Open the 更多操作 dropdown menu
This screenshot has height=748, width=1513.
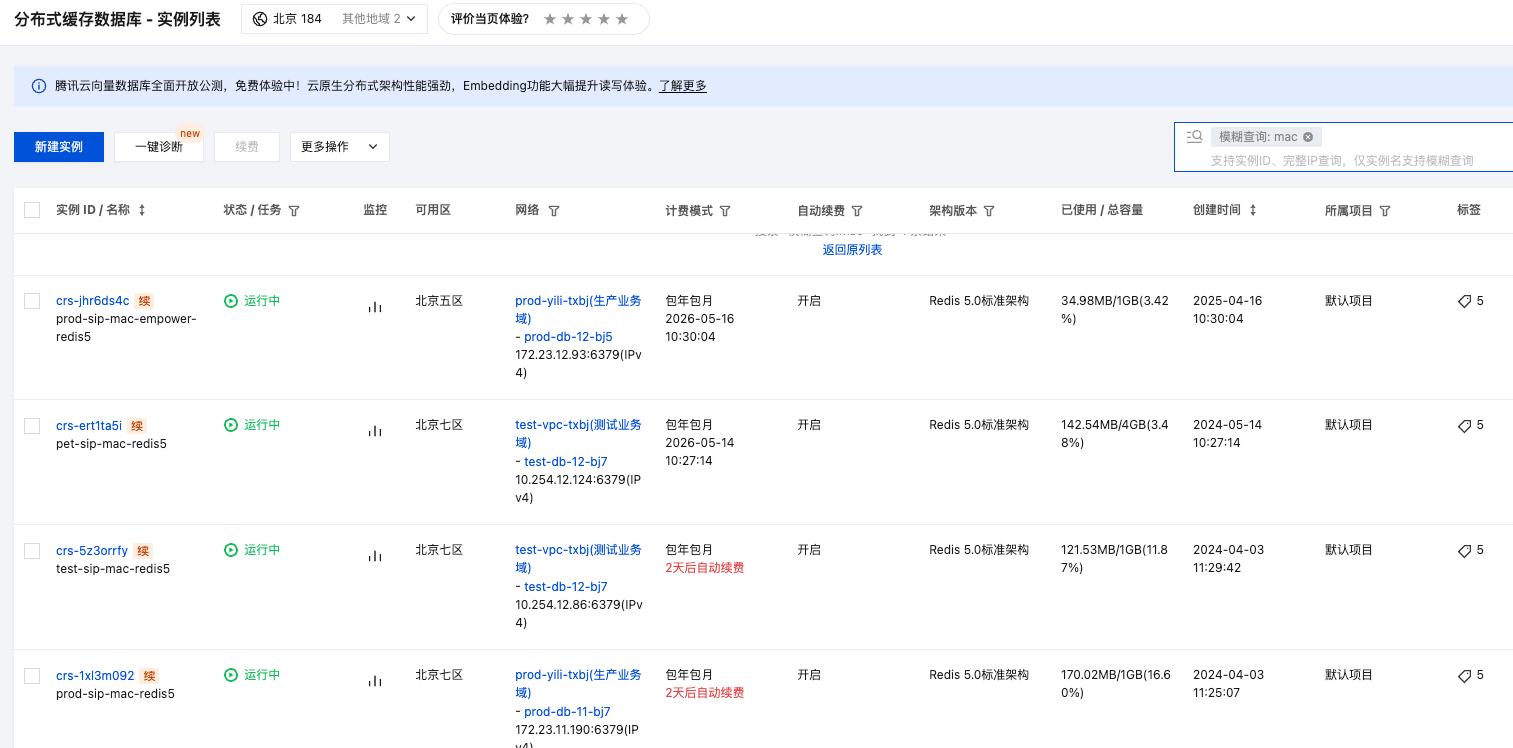pyautogui.click(x=339, y=147)
